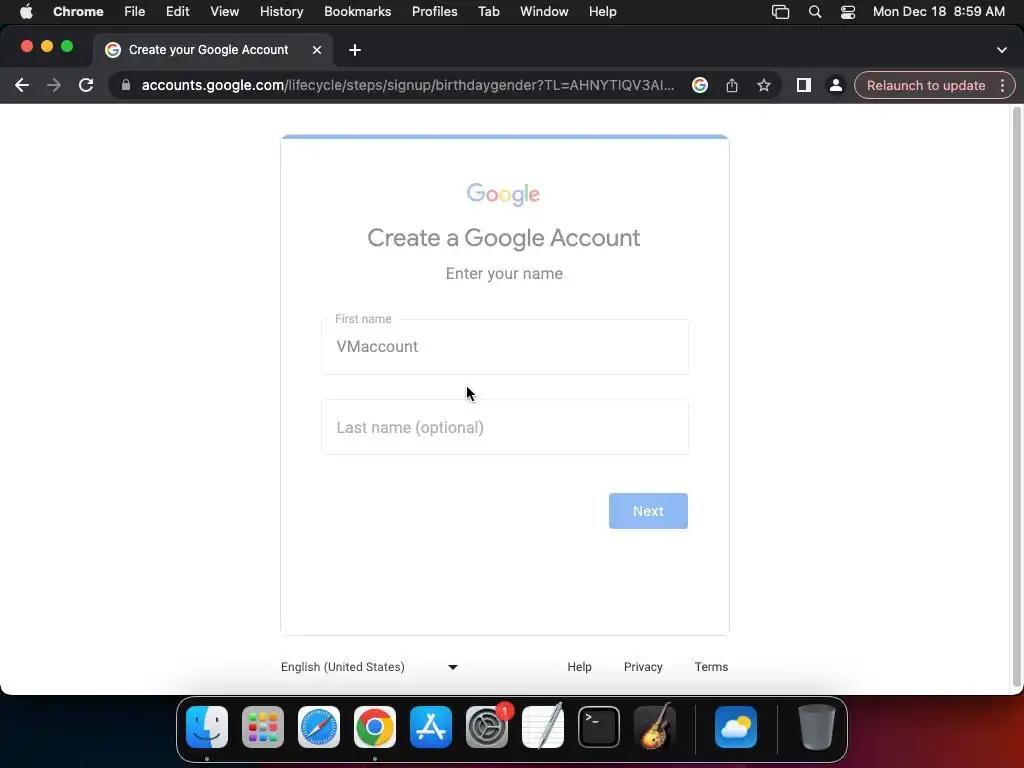Open TextEdit from the Dock

coord(543,727)
